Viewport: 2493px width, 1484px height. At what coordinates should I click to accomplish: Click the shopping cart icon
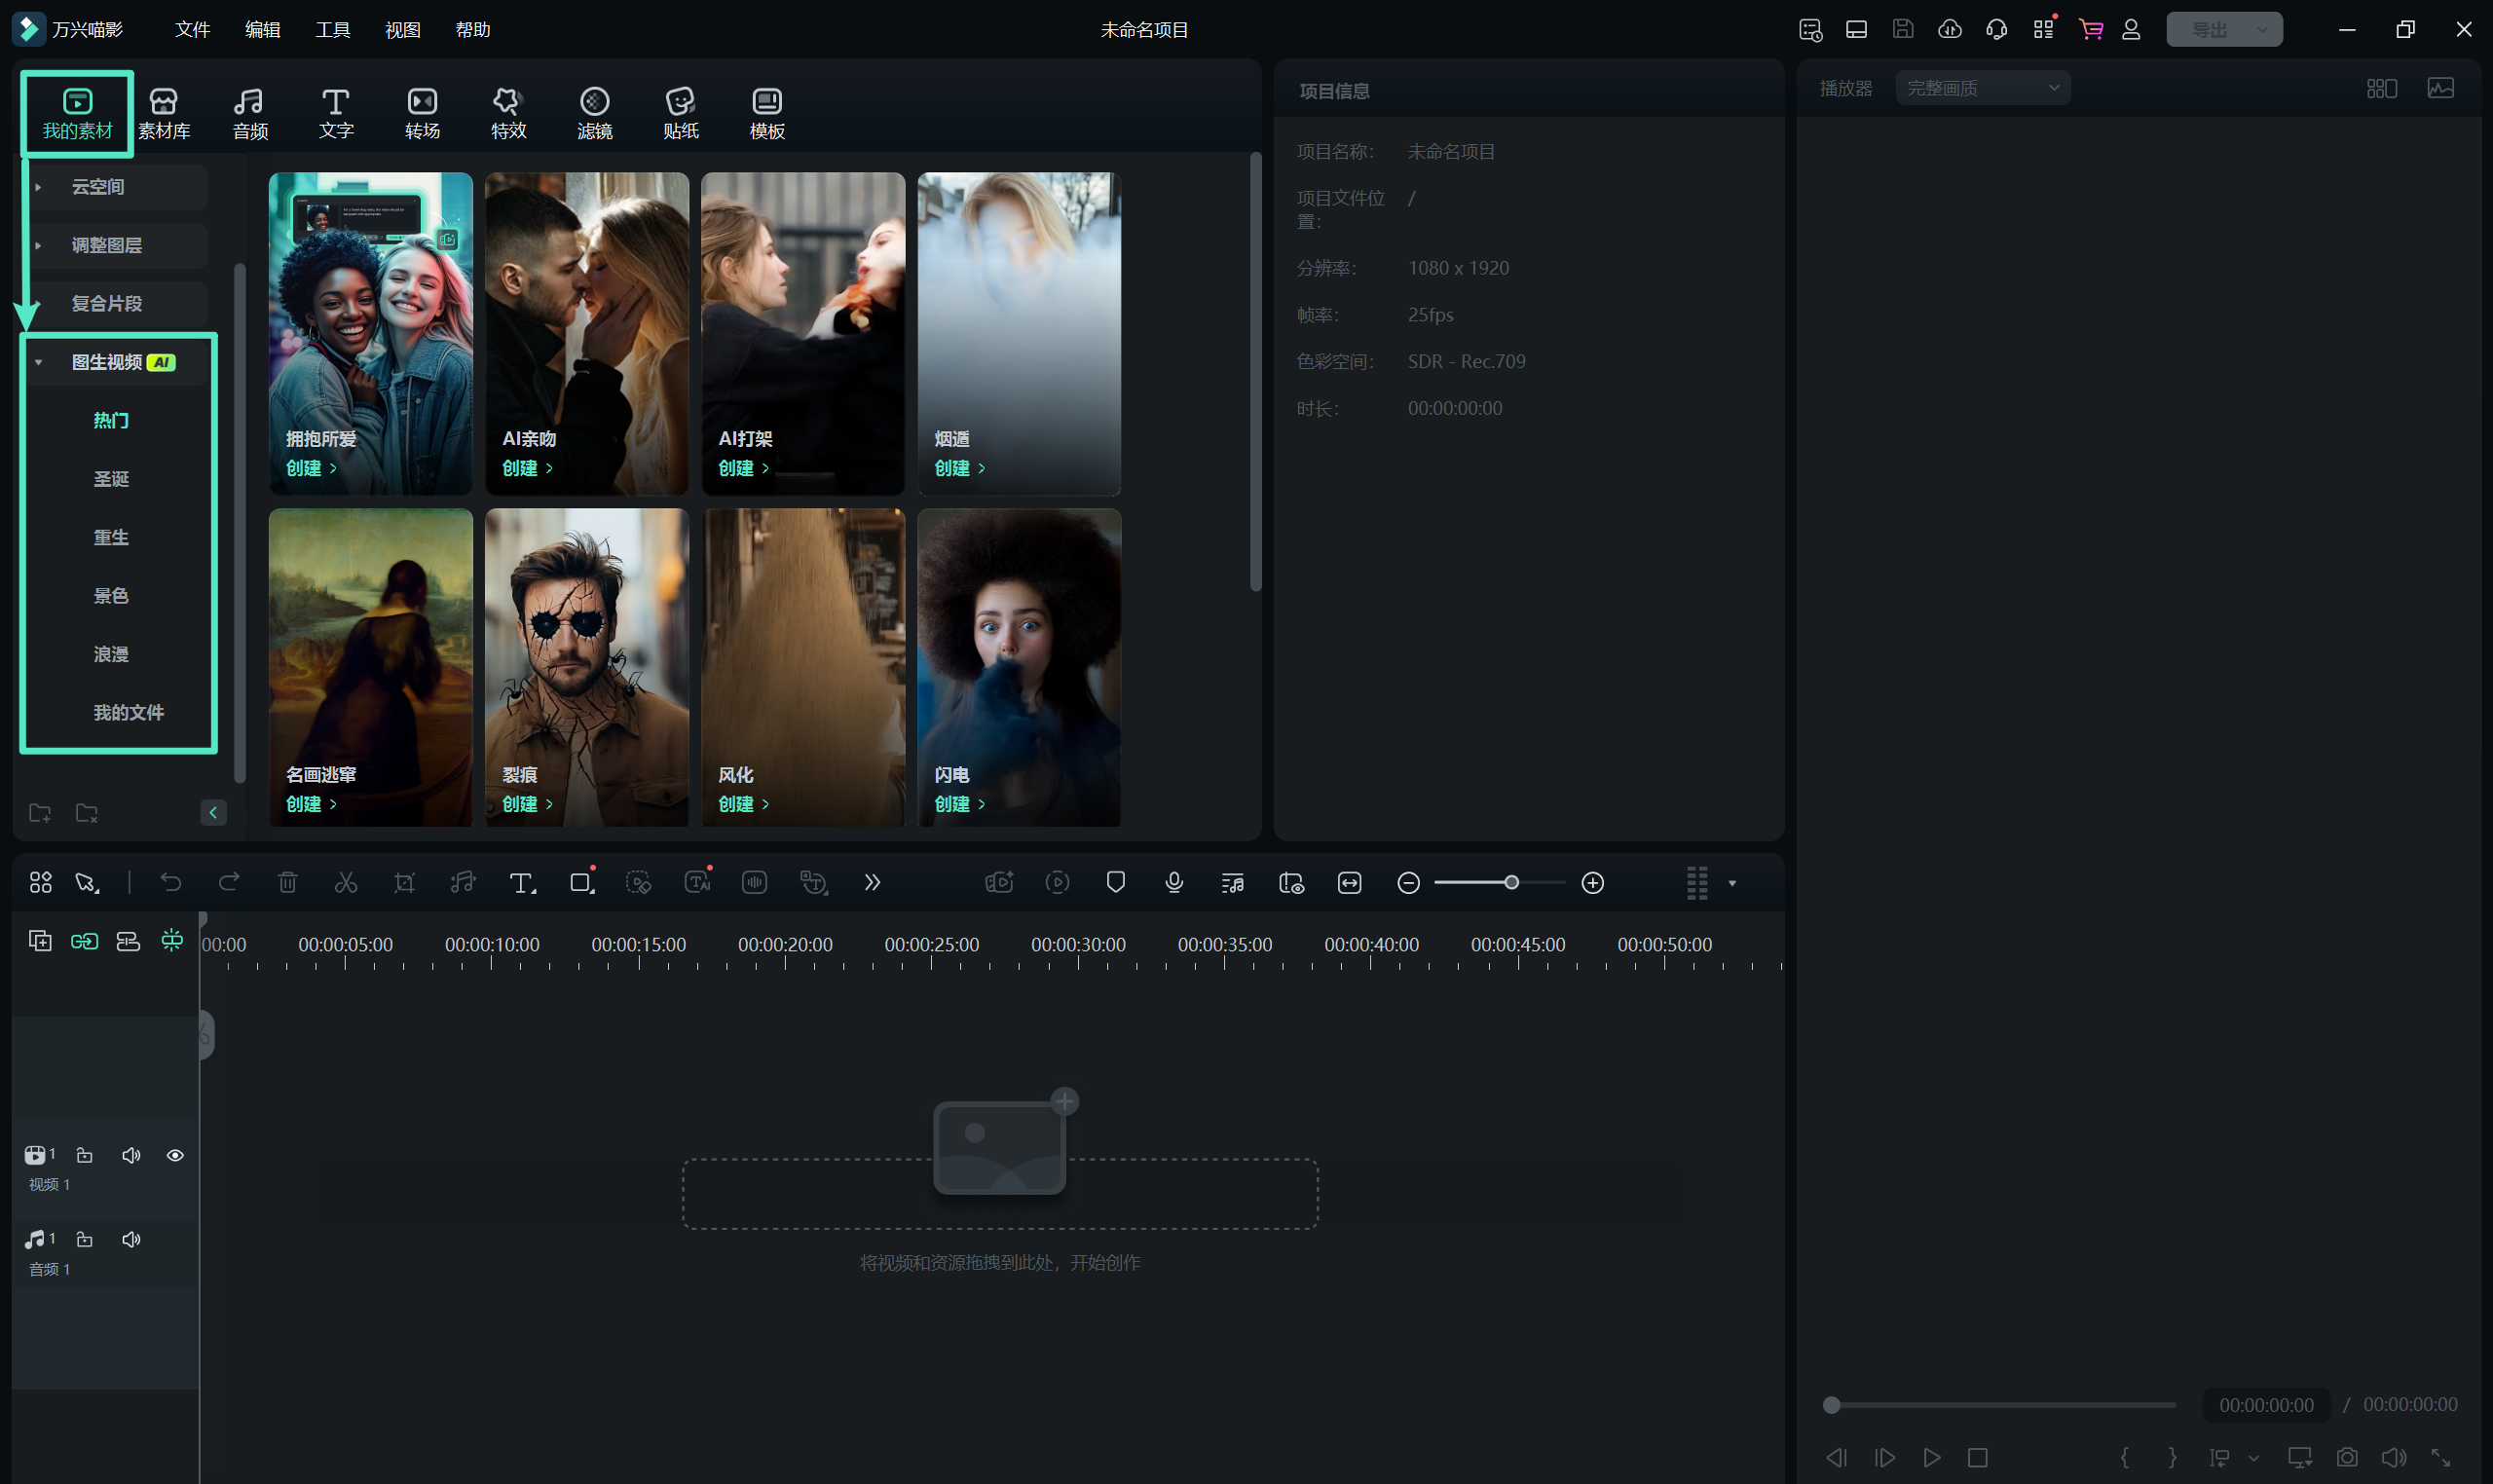click(x=2090, y=29)
